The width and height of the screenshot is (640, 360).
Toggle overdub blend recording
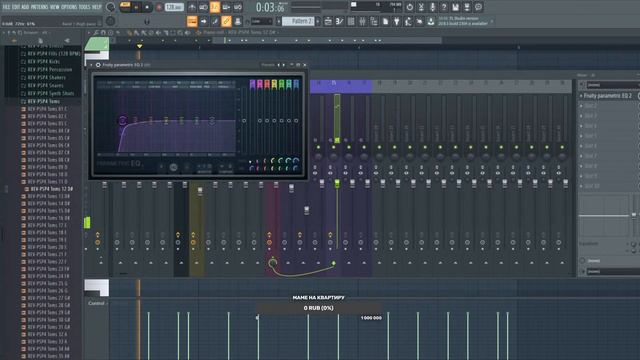pyautogui.click(x=226, y=7)
